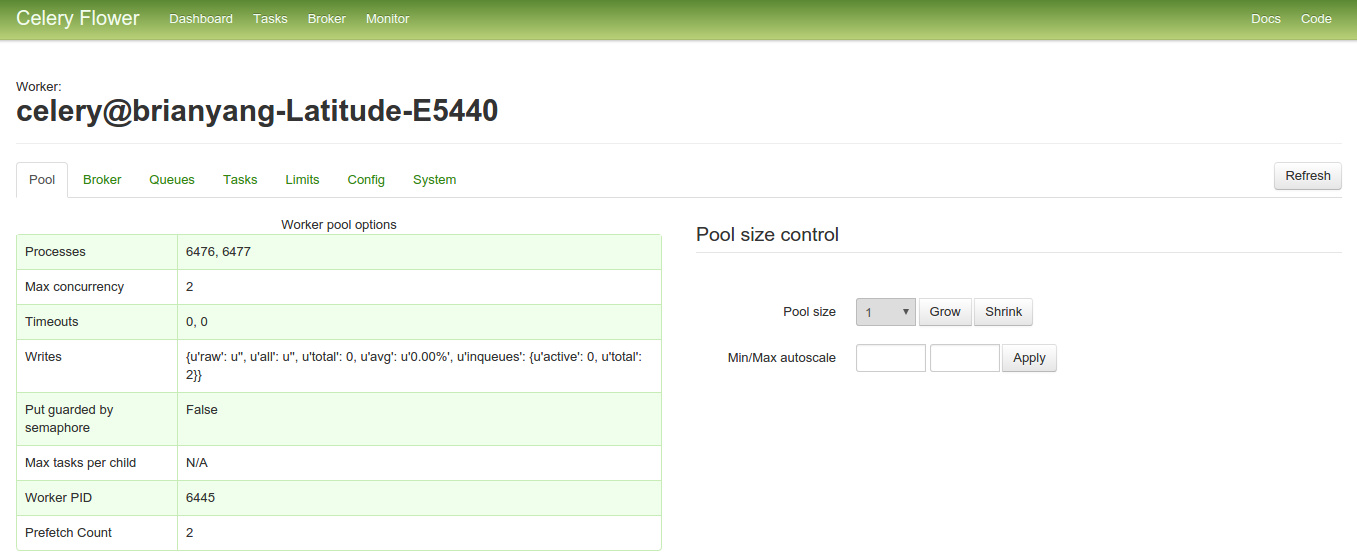Click the Worker PID value 6445
The height and width of the screenshot is (560, 1357).
coord(200,498)
